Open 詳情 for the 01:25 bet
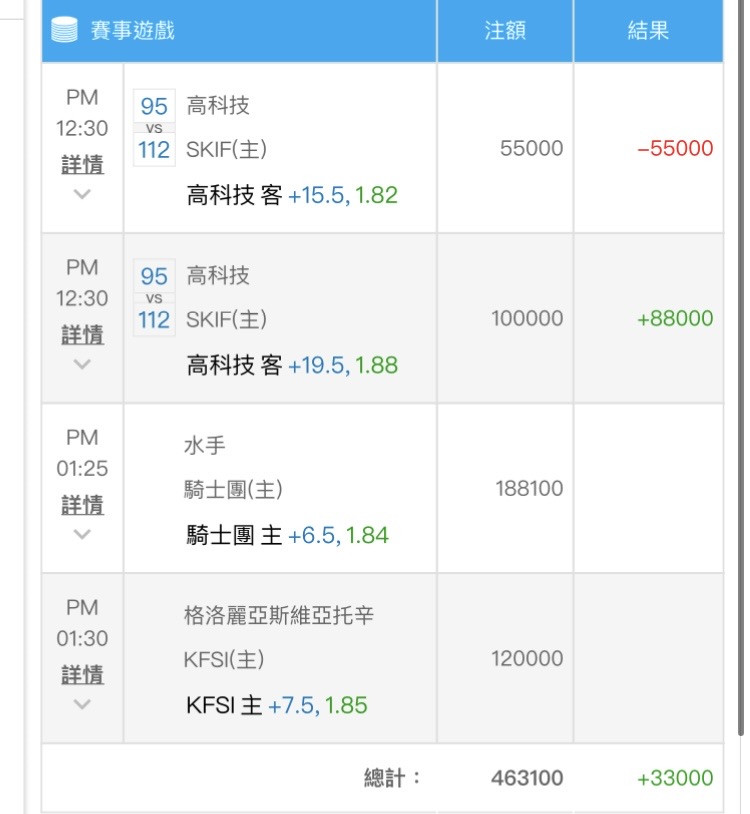 (82, 505)
